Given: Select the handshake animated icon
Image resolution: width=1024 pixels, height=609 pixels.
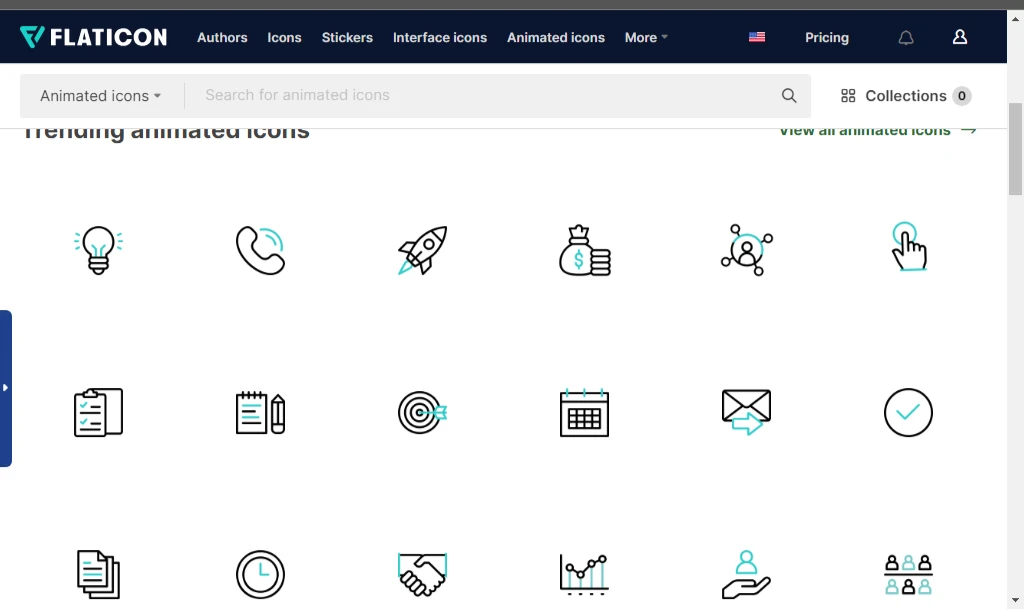Looking at the screenshot, I should click(423, 574).
